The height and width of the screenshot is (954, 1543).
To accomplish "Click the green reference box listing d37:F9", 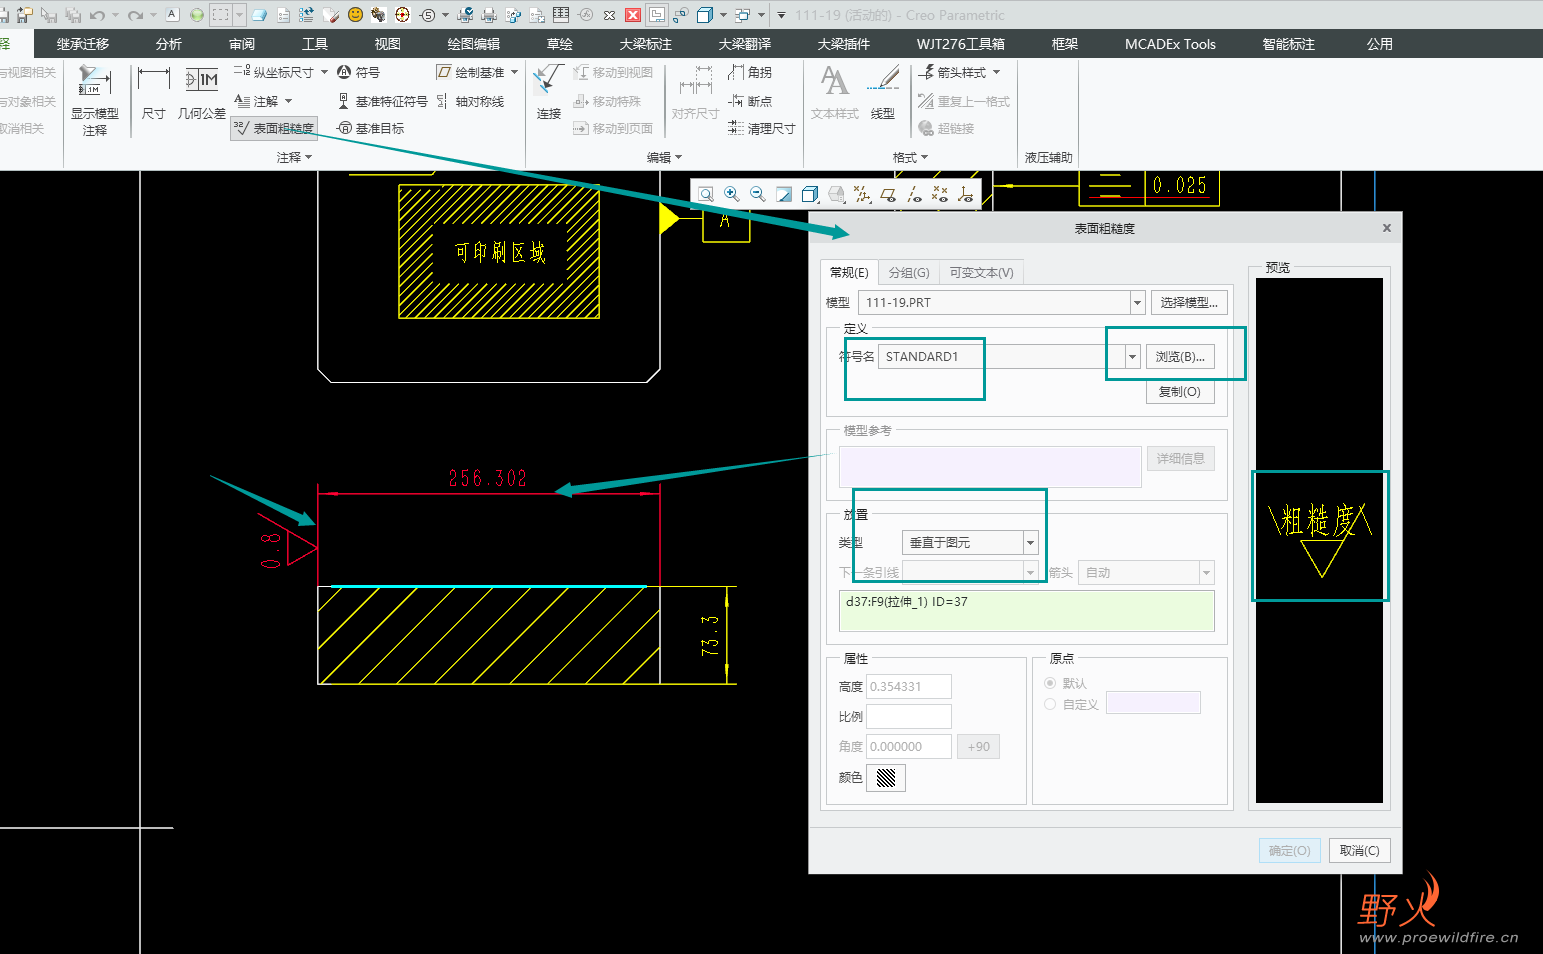I will [x=1027, y=611].
